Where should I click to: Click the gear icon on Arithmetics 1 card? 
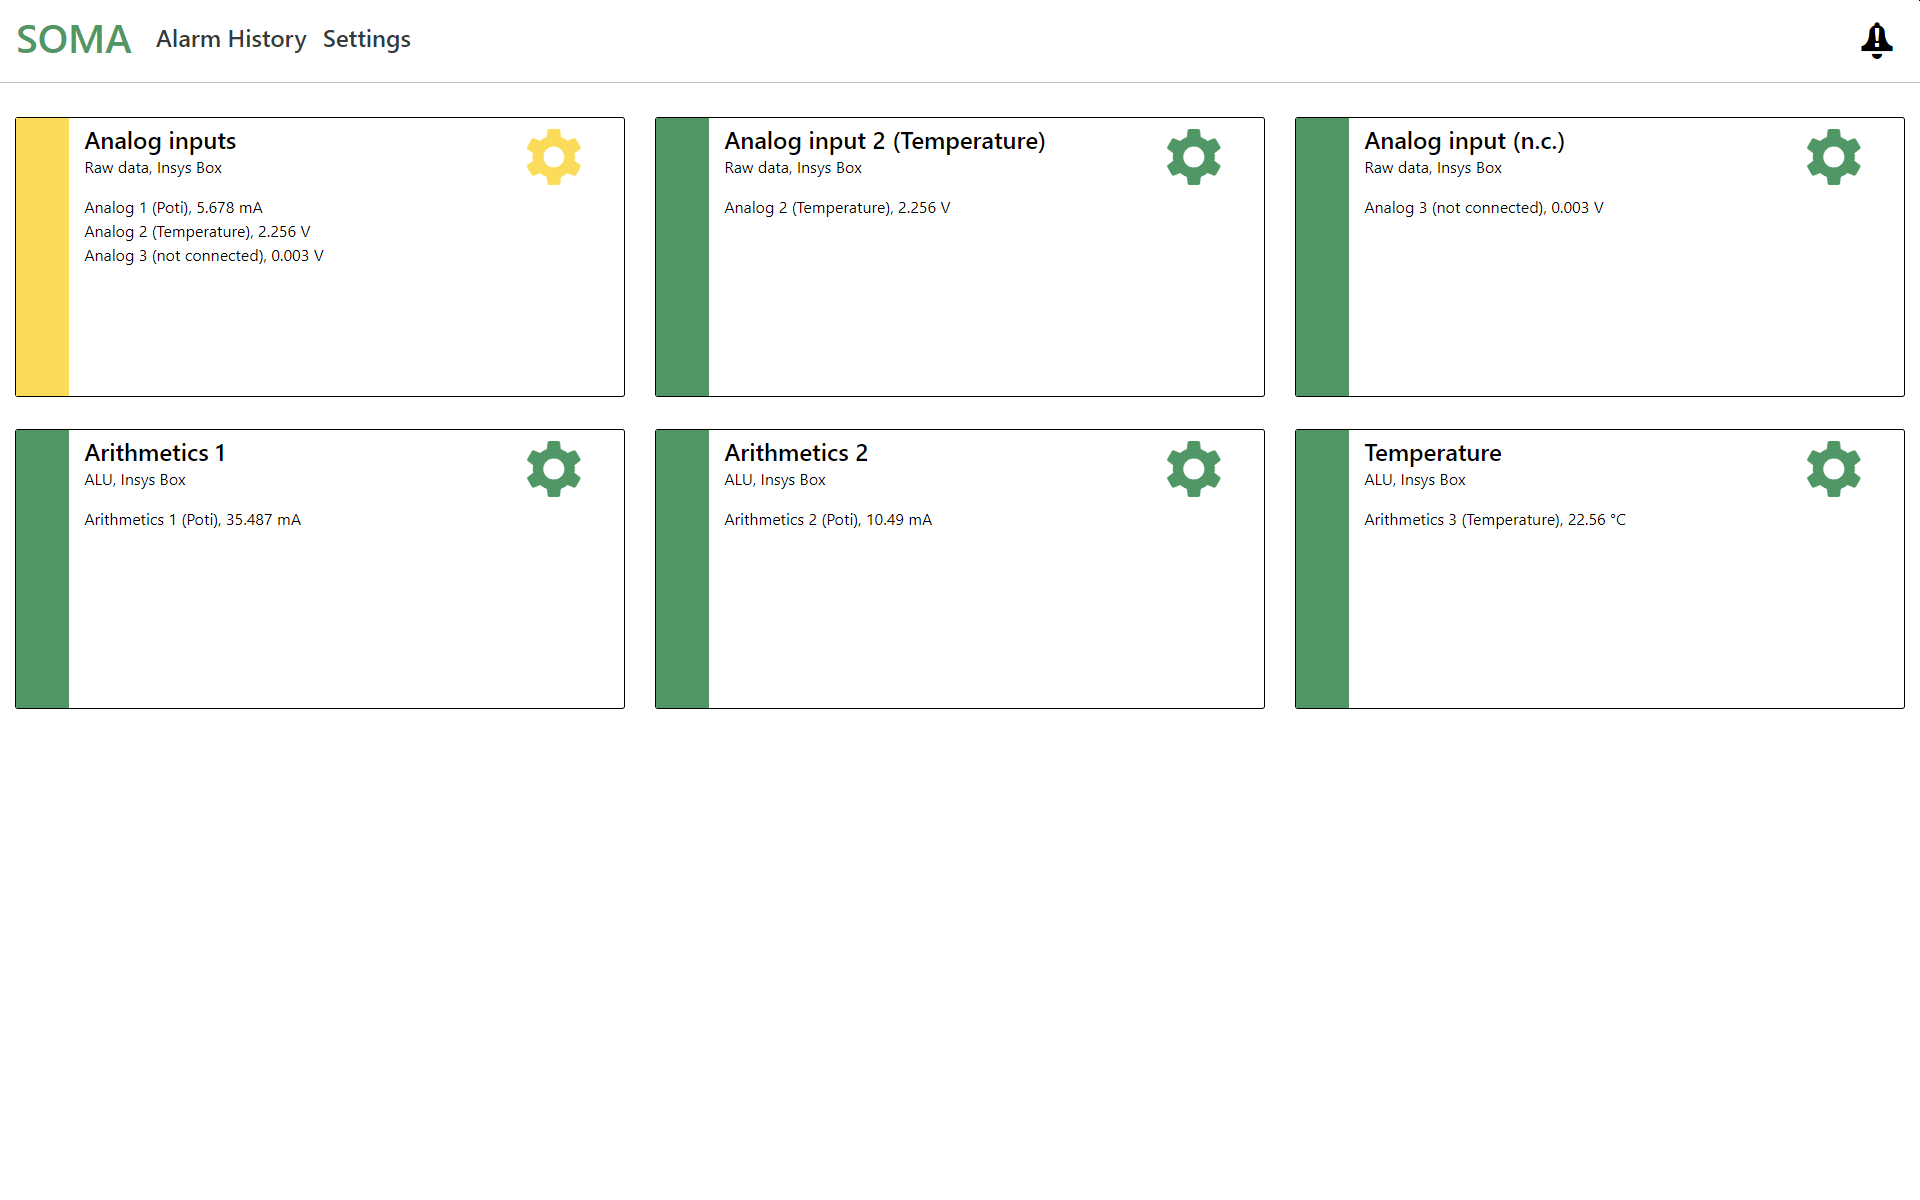(554, 469)
